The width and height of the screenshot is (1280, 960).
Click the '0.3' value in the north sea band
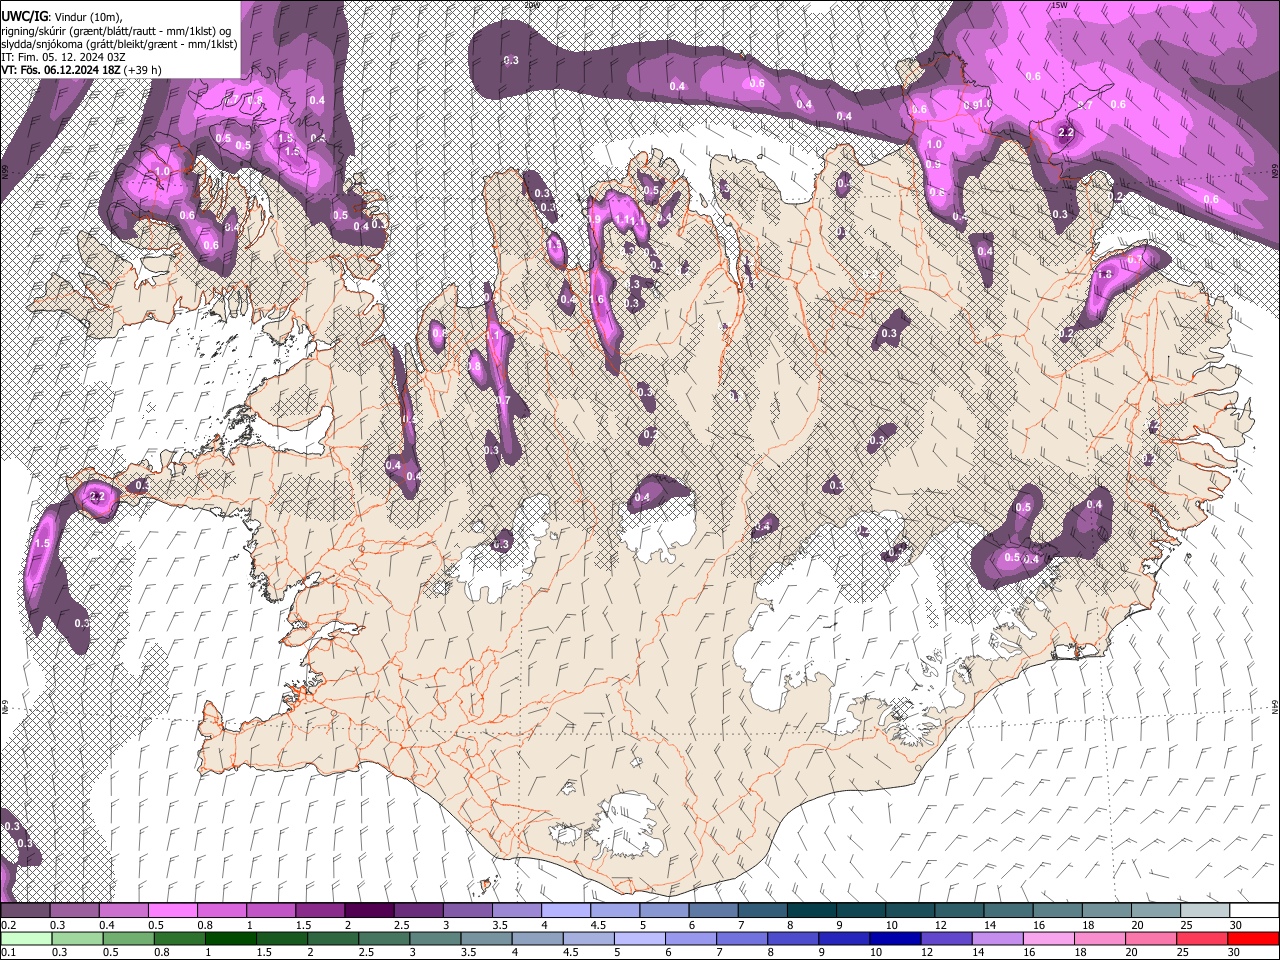tap(511, 61)
